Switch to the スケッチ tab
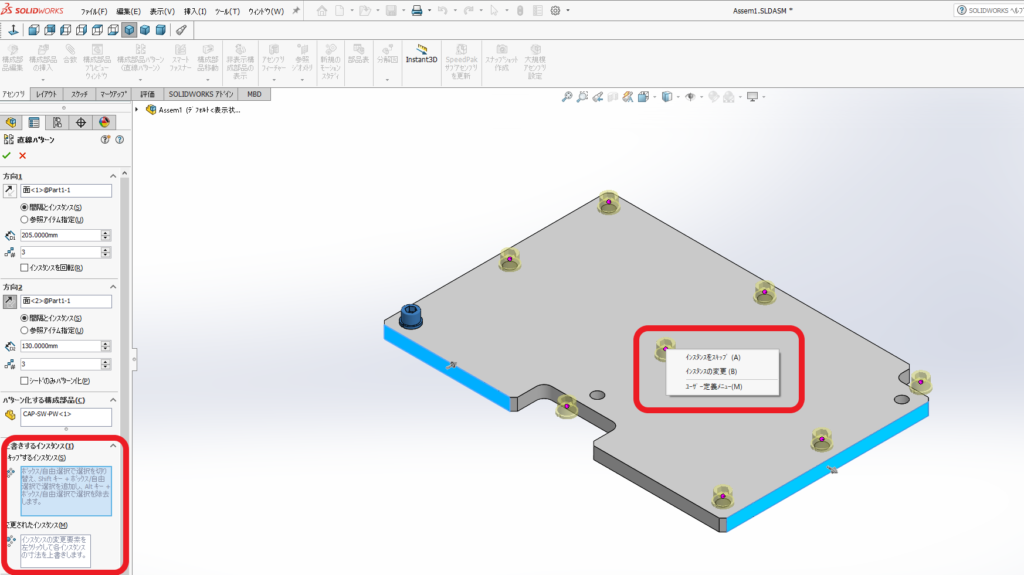1024x575 pixels. [x=79, y=93]
